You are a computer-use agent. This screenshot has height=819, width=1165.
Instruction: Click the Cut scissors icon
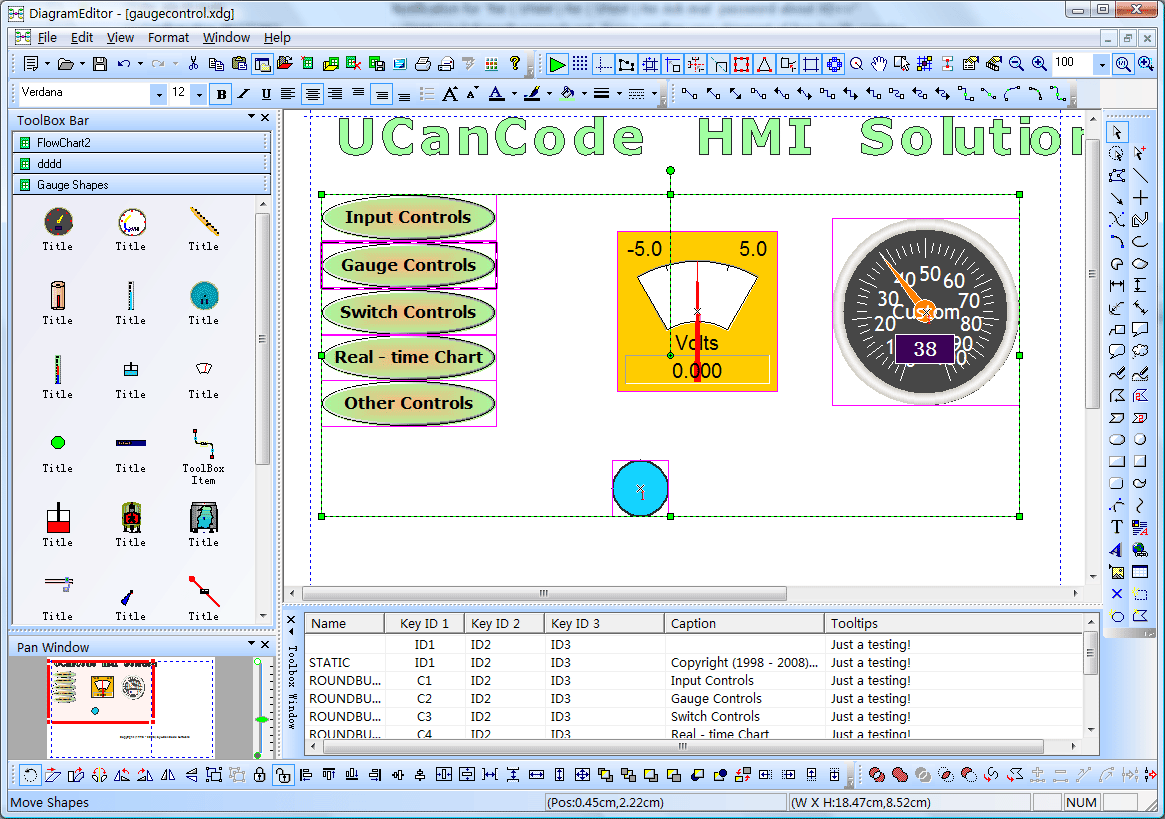pos(194,64)
